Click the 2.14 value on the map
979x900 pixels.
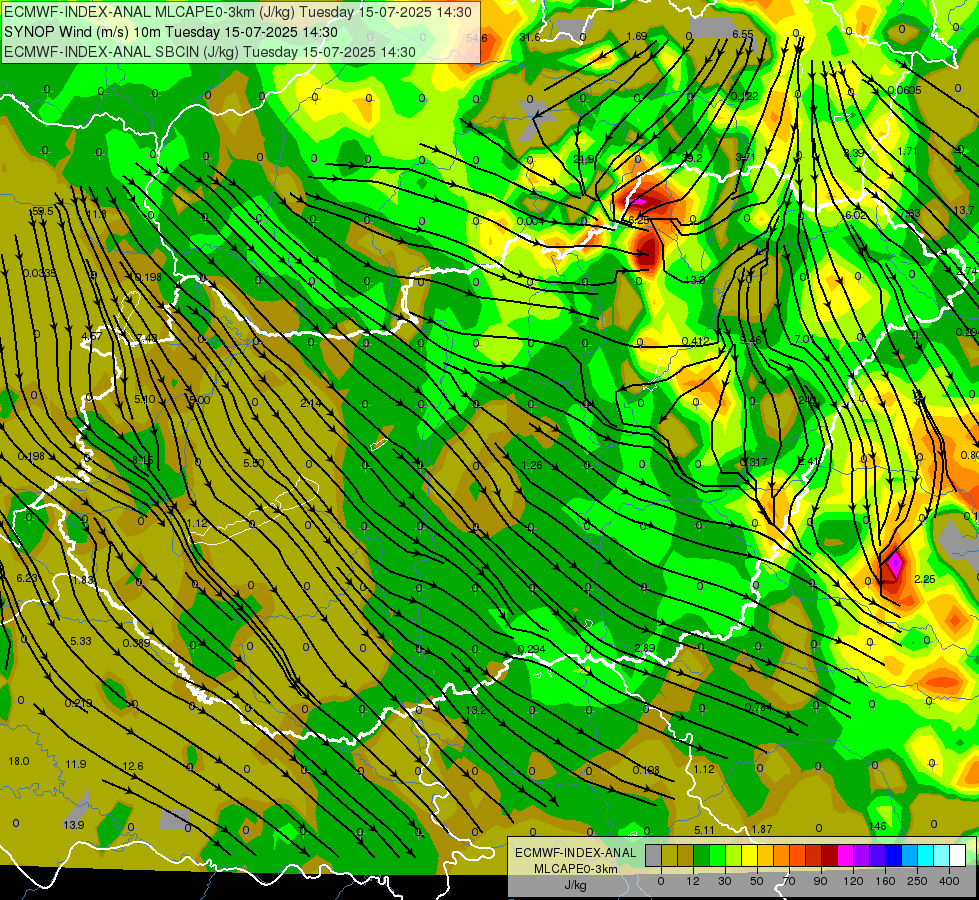pos(311,403)
